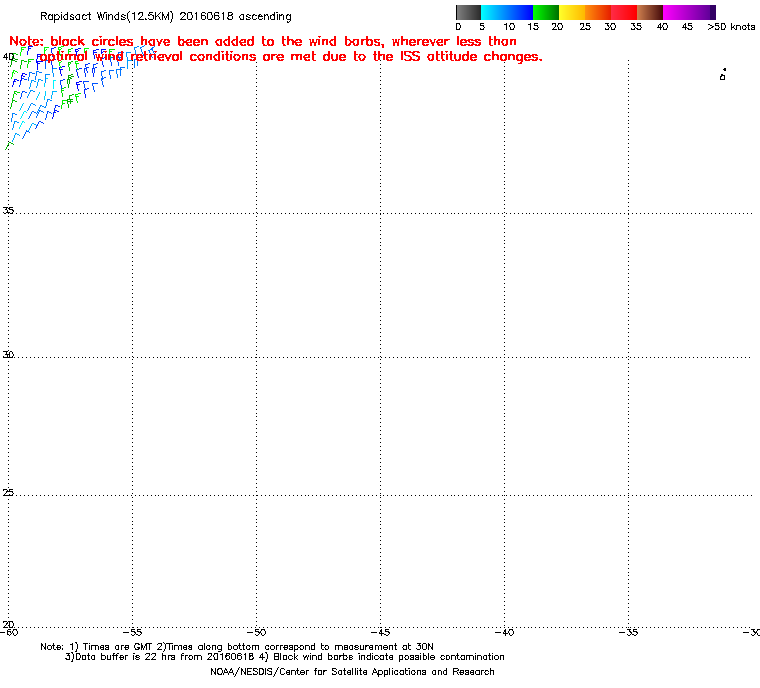Click the '>50 knots' legend label
Image resolution: width=760 pixels, height=688 pixels.
click(731, 27)
